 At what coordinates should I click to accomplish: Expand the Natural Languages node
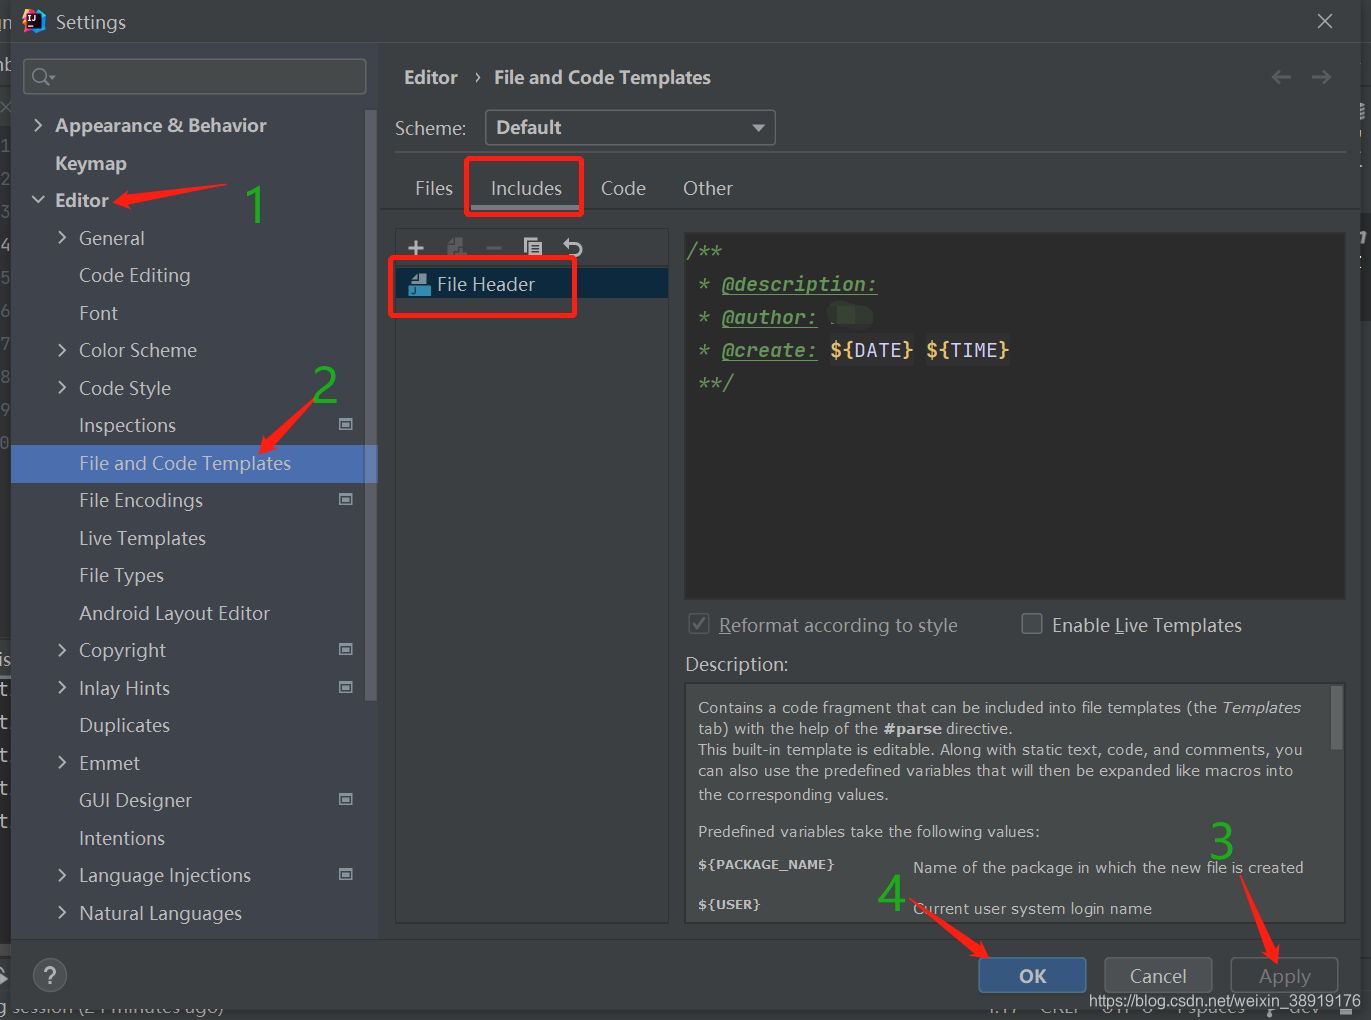point(62,913)
